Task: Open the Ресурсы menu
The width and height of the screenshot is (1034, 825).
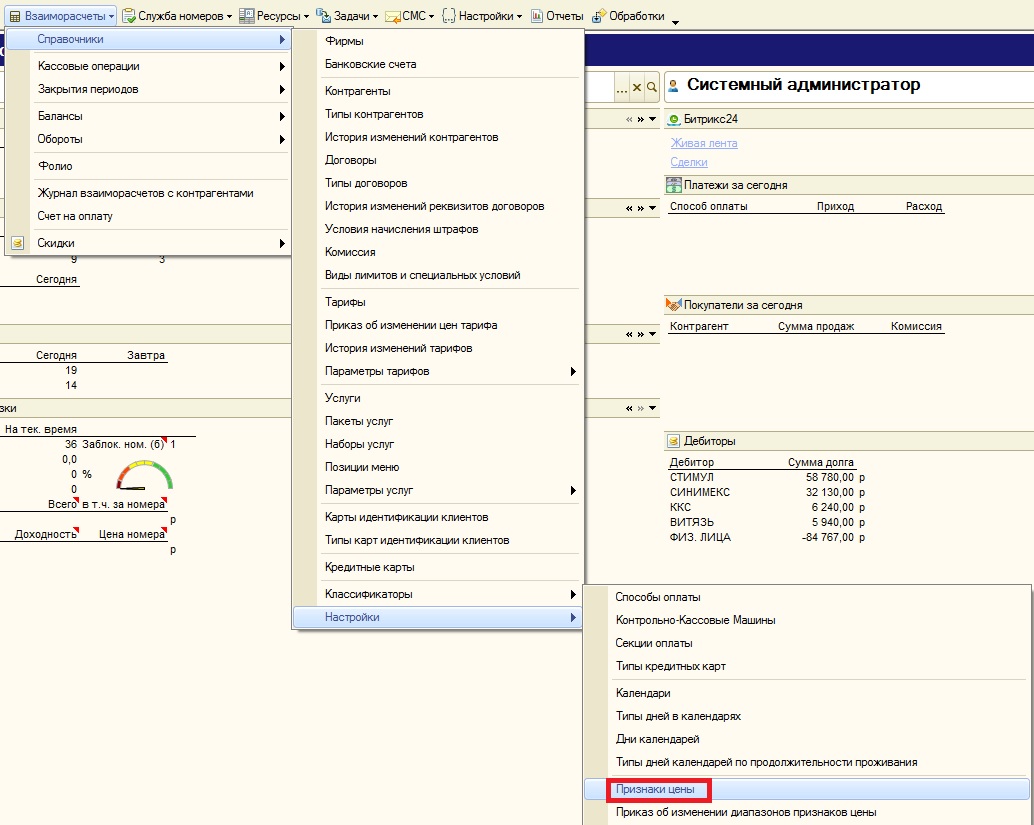Action: tap(274, 16)
